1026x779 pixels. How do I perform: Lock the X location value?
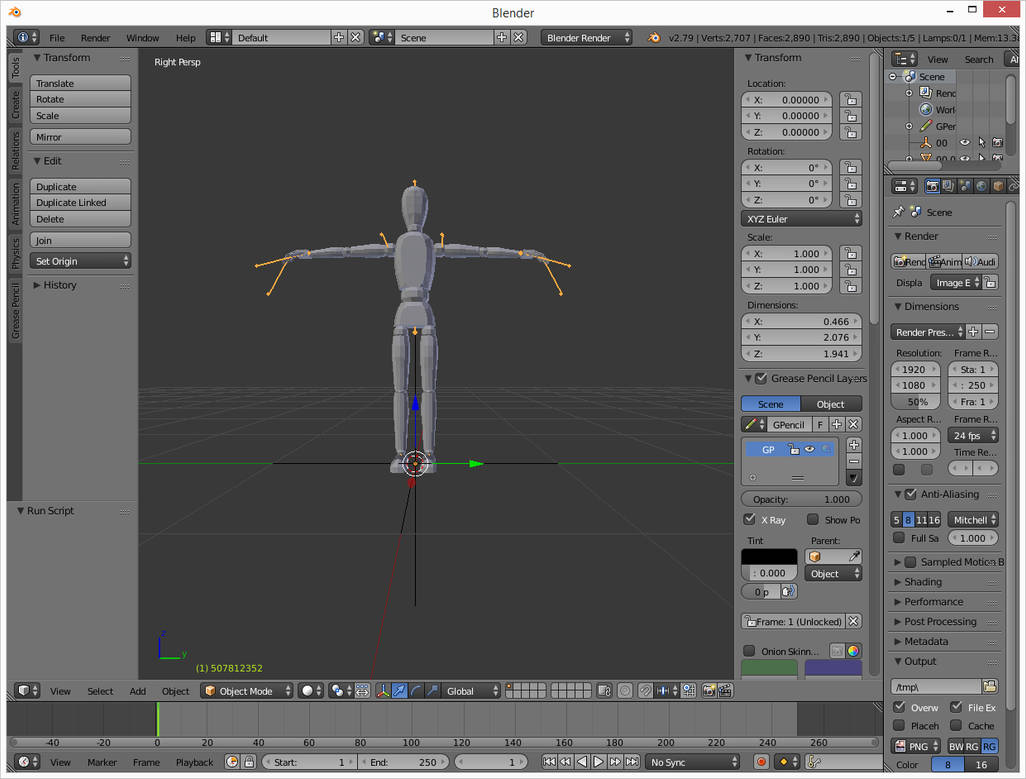[x=851, y=99]
